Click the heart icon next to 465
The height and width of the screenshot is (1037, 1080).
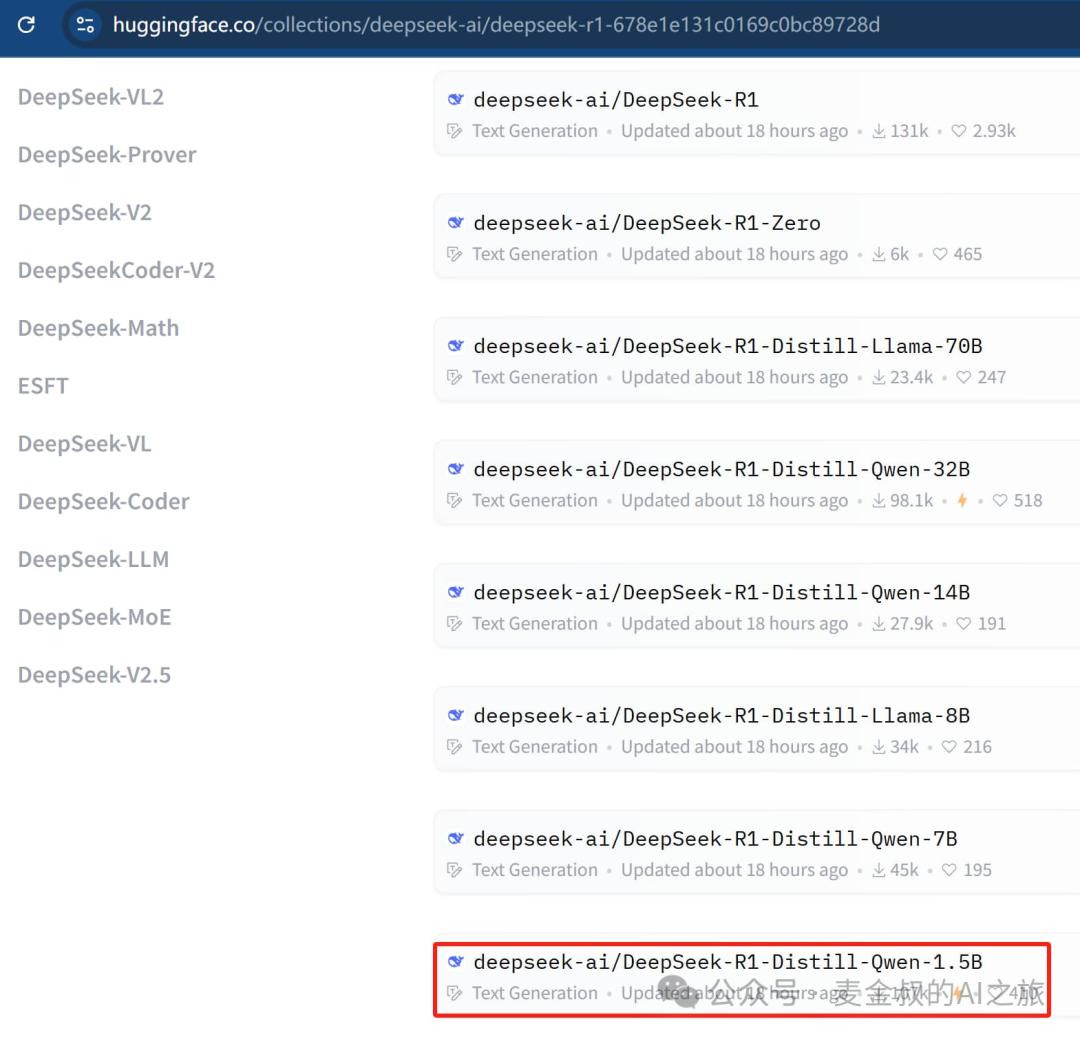pyautogui.click(x=940, y=254)
